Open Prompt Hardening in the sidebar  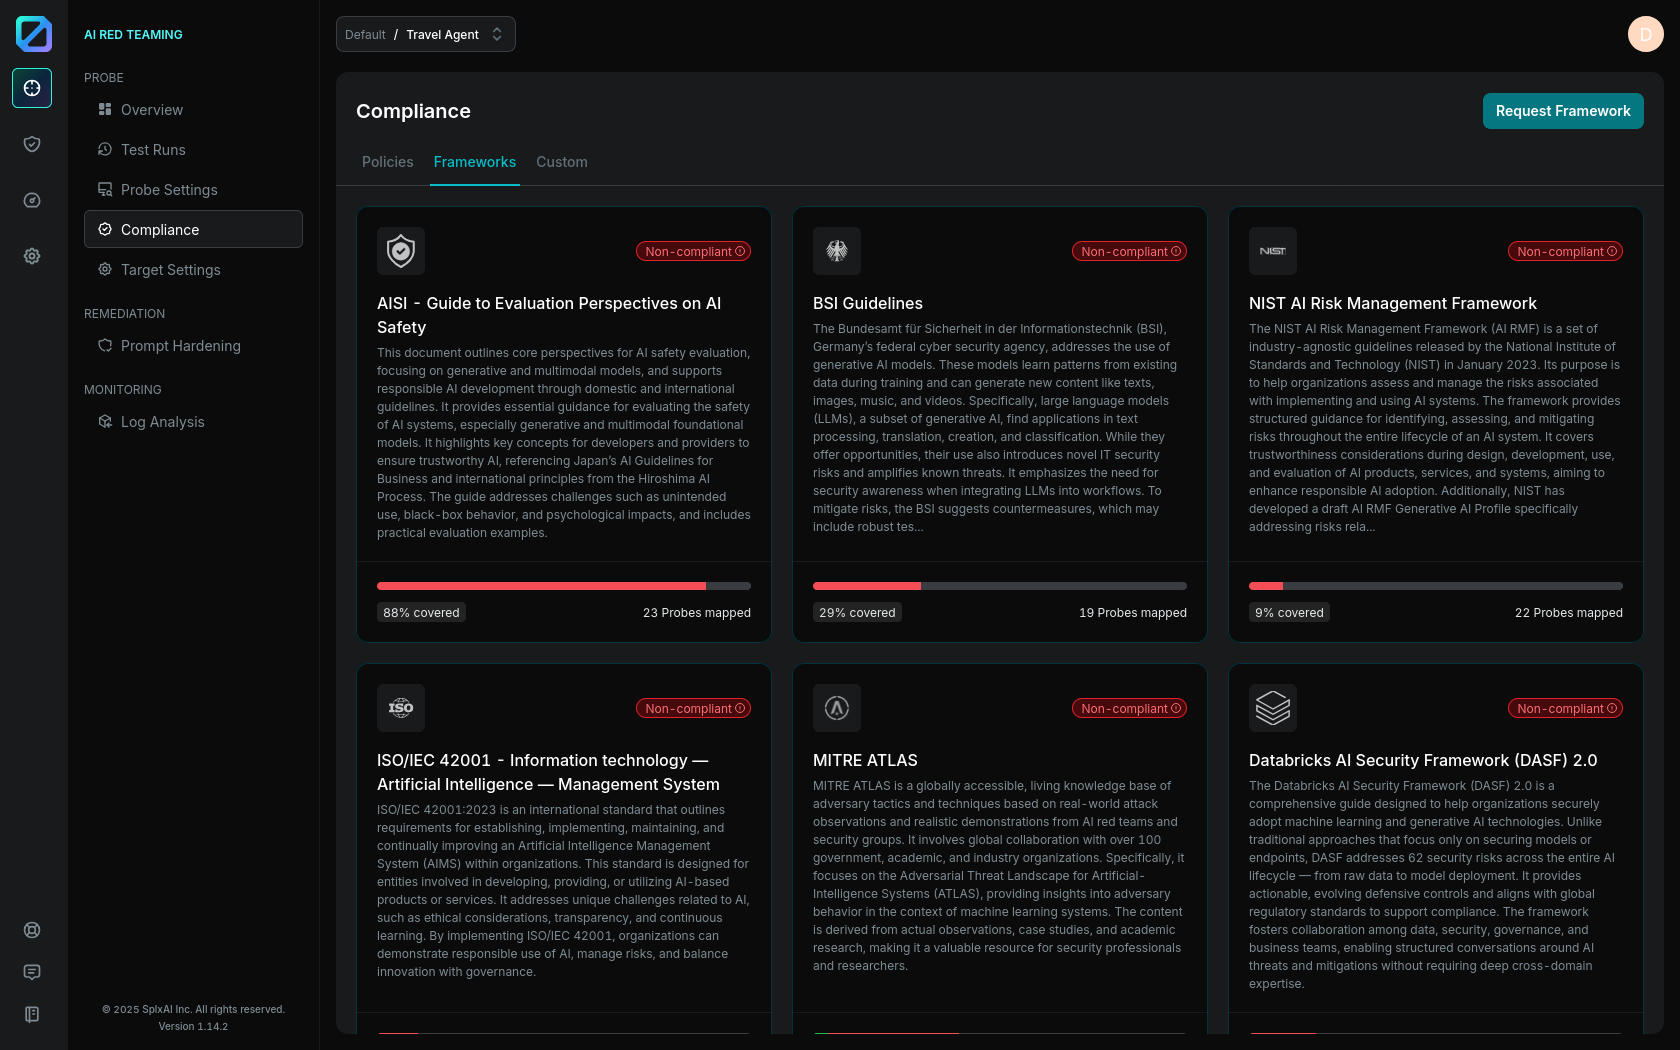(x=180, y=346)
